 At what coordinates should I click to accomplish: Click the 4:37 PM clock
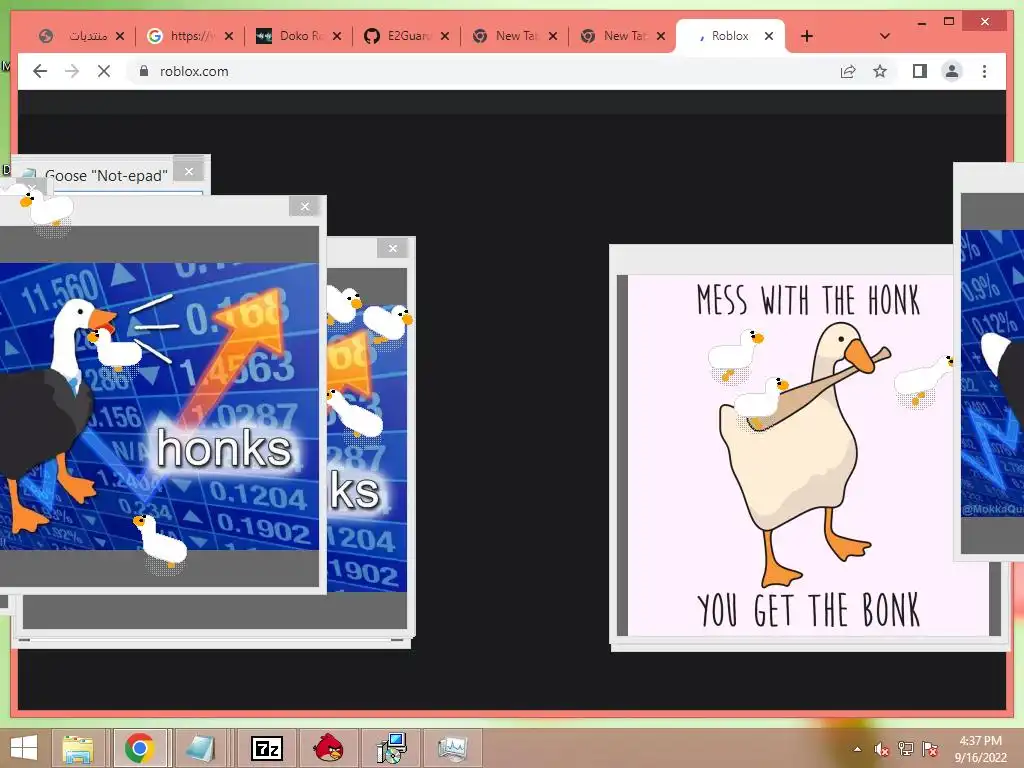coord(980,741)
